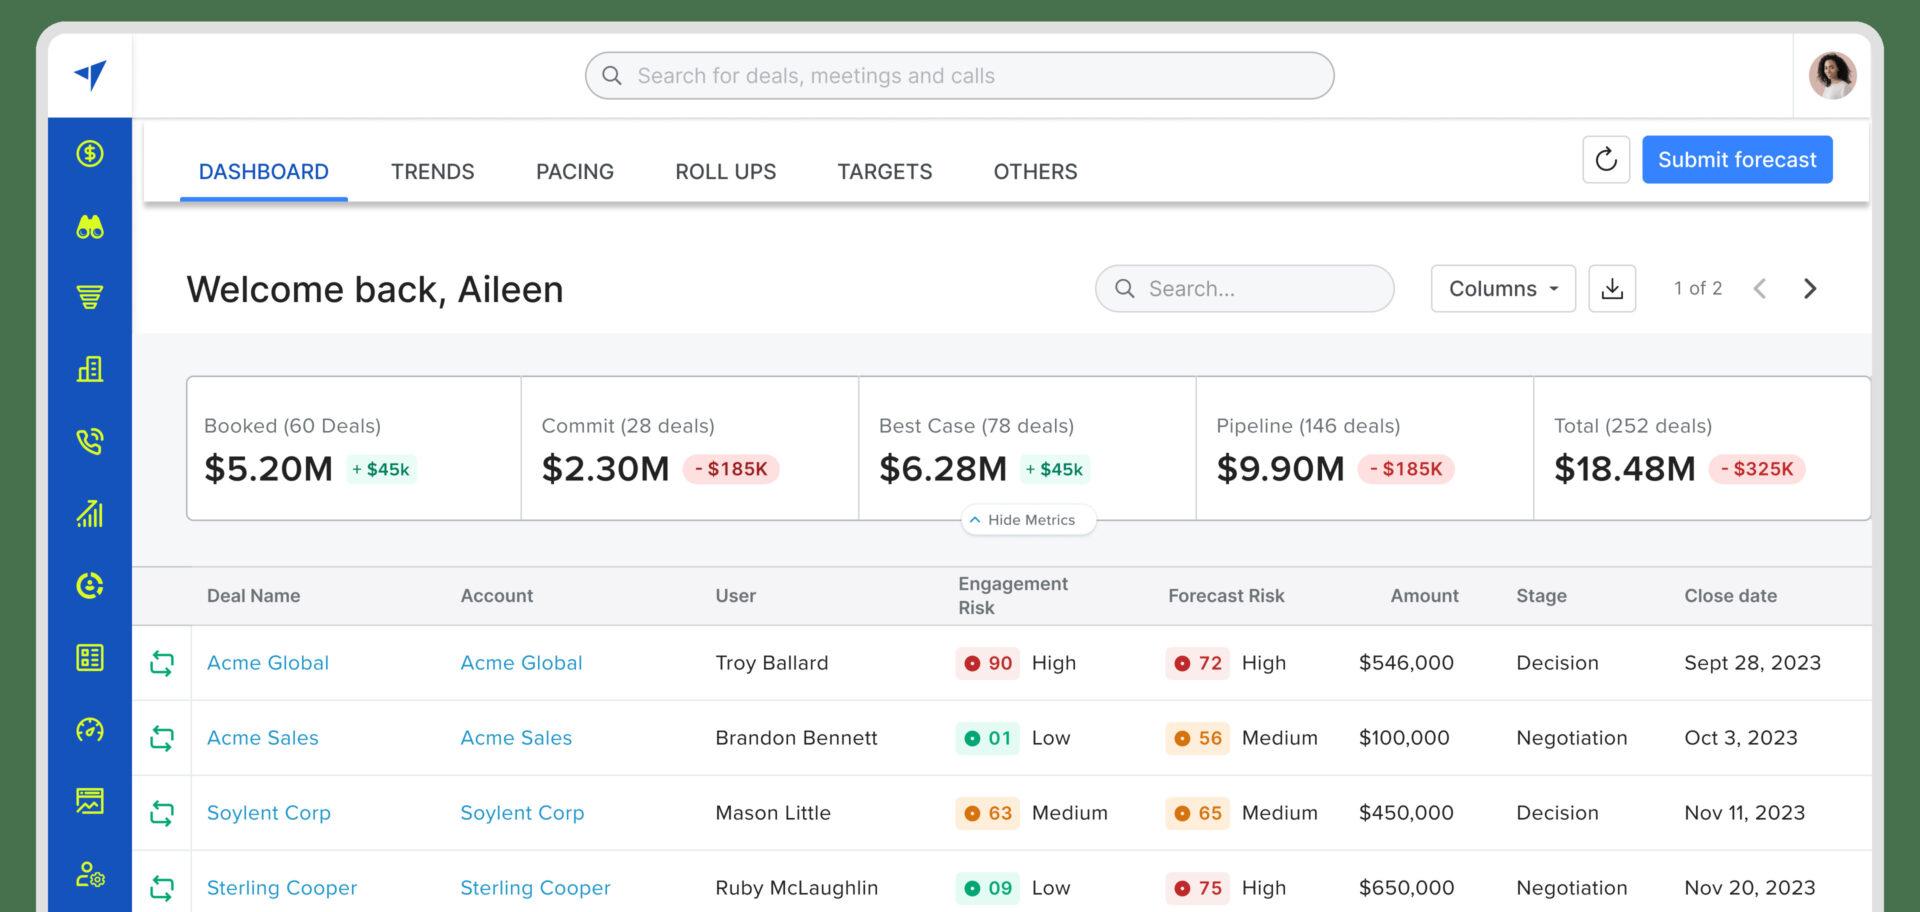This screenshot has width=1920, height=912.
Task: Click the deals search field above the table
Action: [1244, 288]
